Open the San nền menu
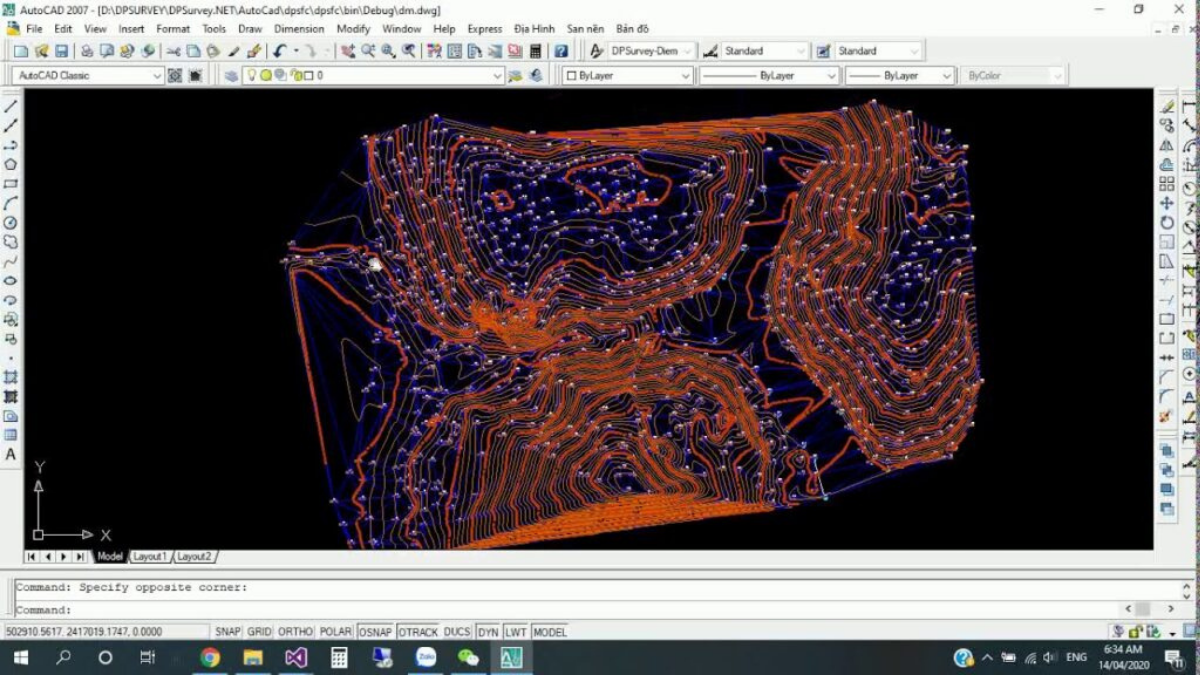Viewport: 1200px width, 675px height. coord(585,29)
